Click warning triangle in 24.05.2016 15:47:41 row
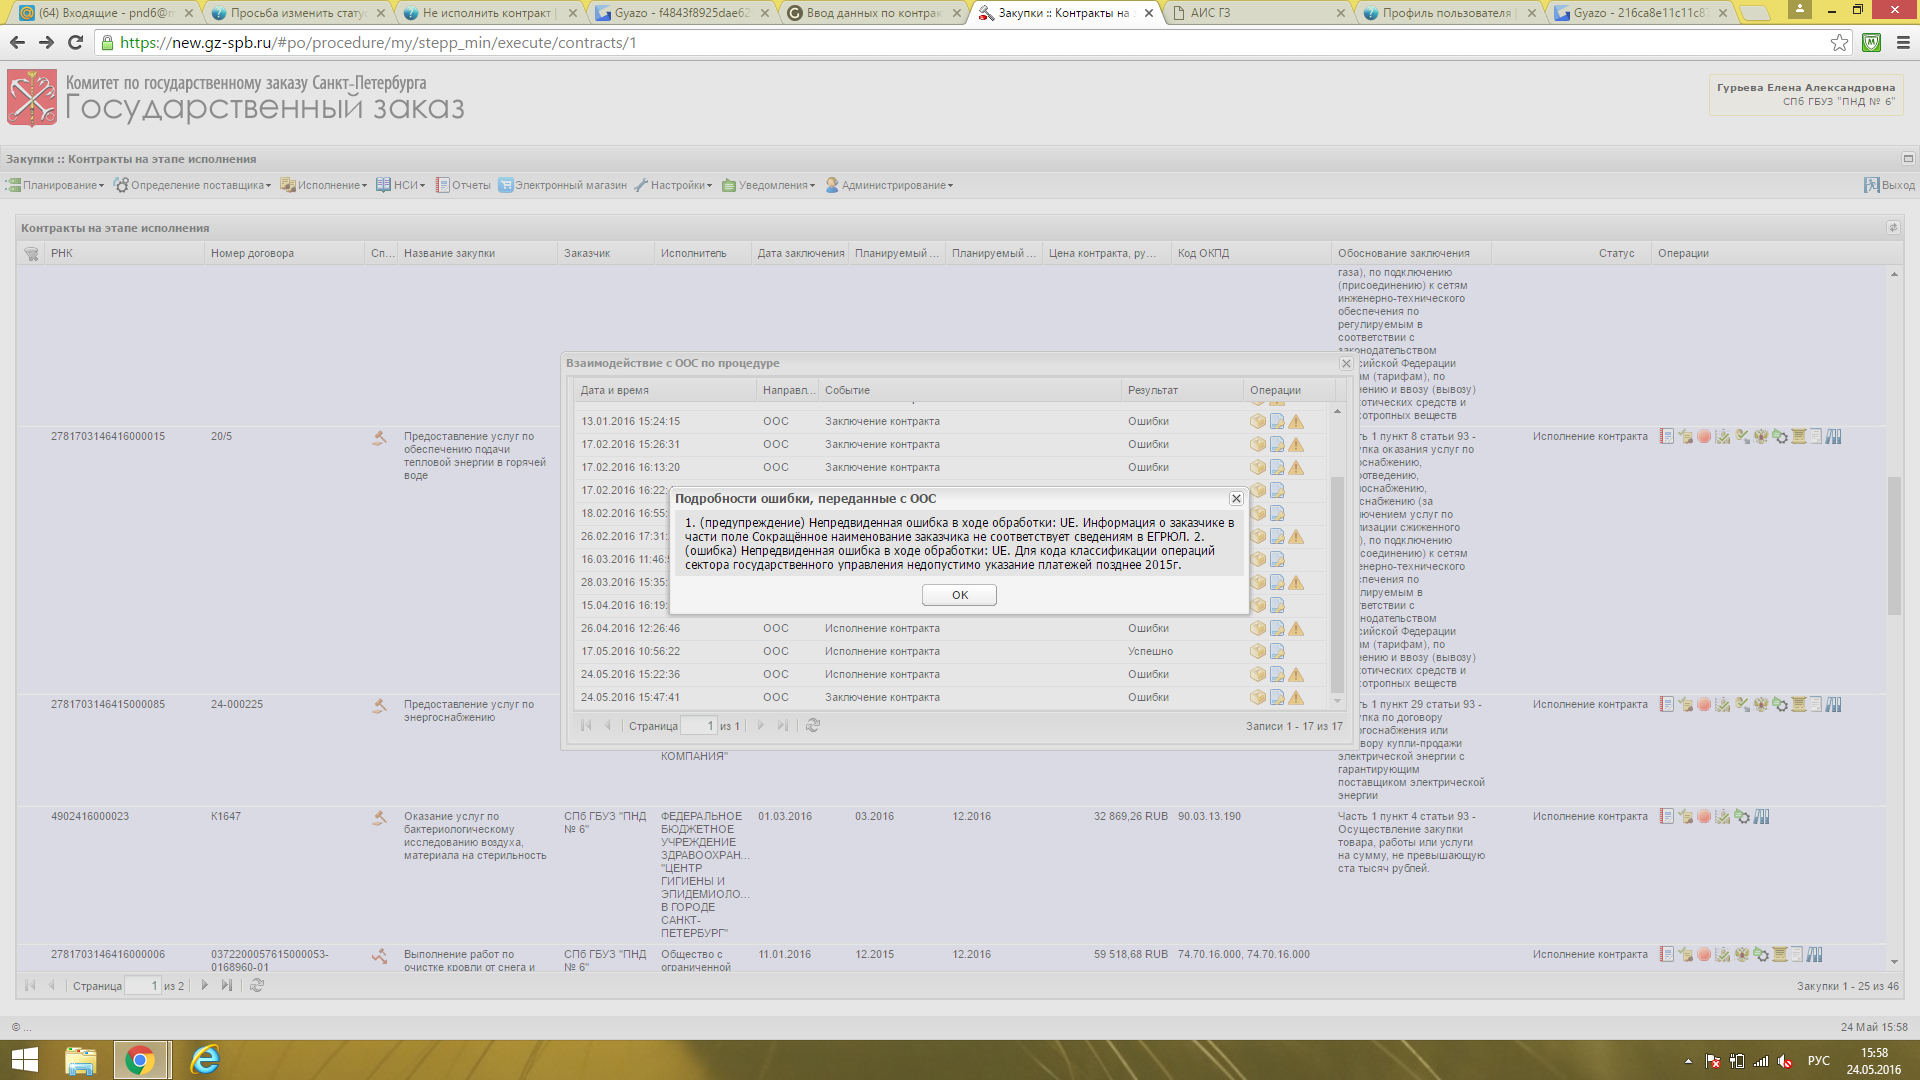1920x1080 pixels. [x=1296, y=698]
